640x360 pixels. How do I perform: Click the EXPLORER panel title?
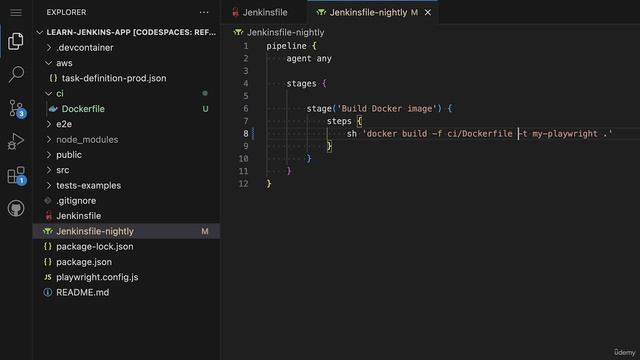point(67,13)
